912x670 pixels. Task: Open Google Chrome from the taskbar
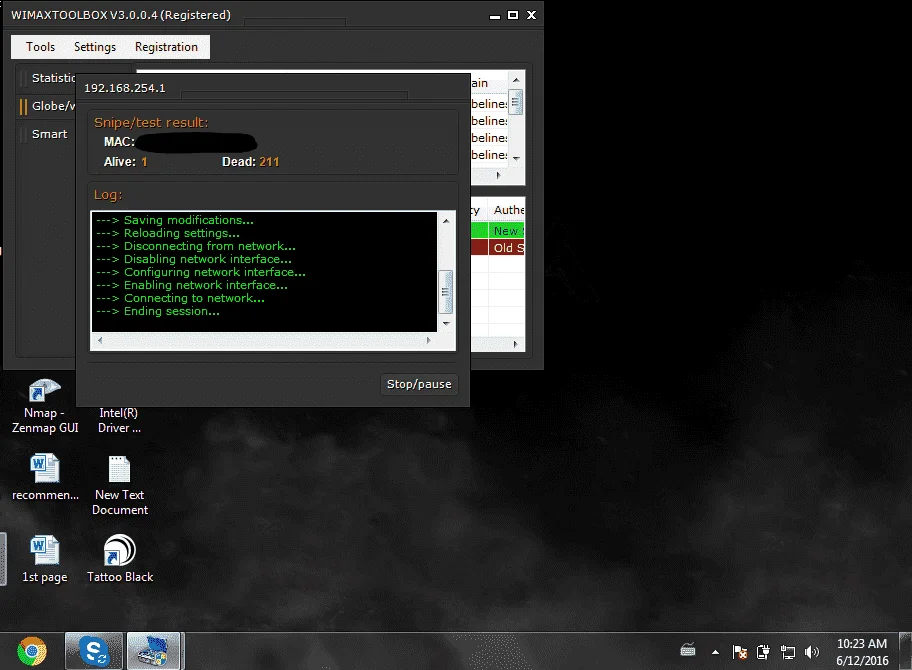[32, 651]
